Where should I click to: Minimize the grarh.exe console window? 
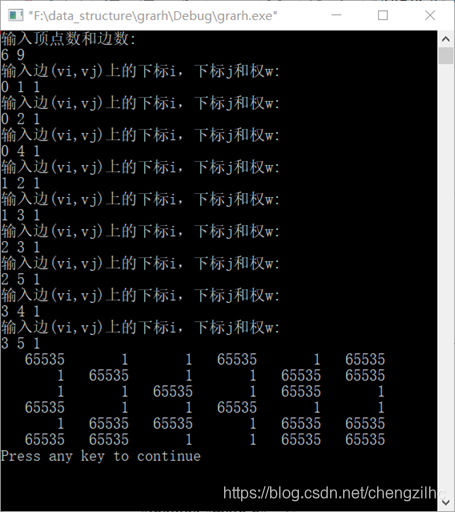point(336,15)
